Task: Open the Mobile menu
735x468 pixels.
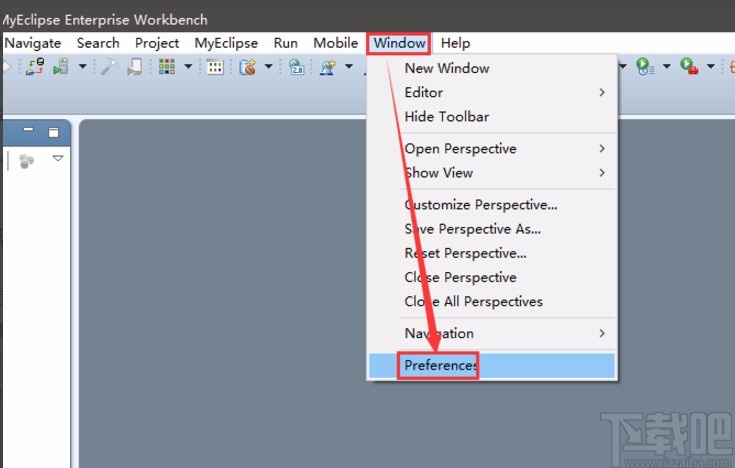Action: 336,43
